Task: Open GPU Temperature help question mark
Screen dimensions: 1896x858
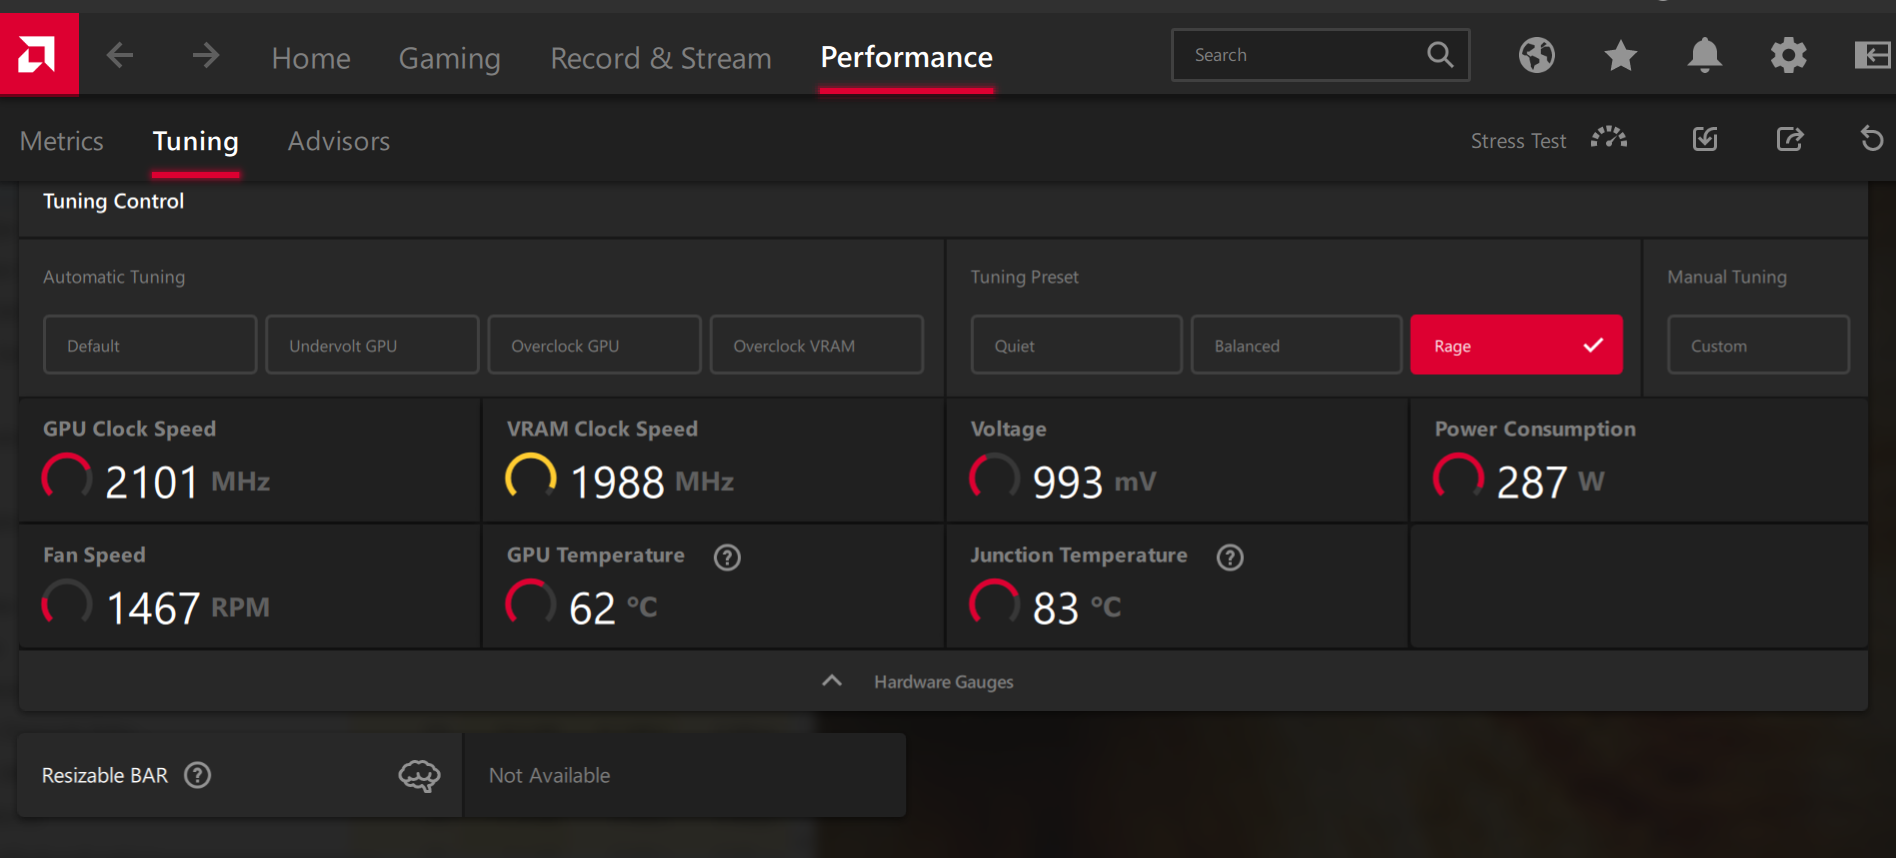Action: pyautogui.click(x=727, y=557)
